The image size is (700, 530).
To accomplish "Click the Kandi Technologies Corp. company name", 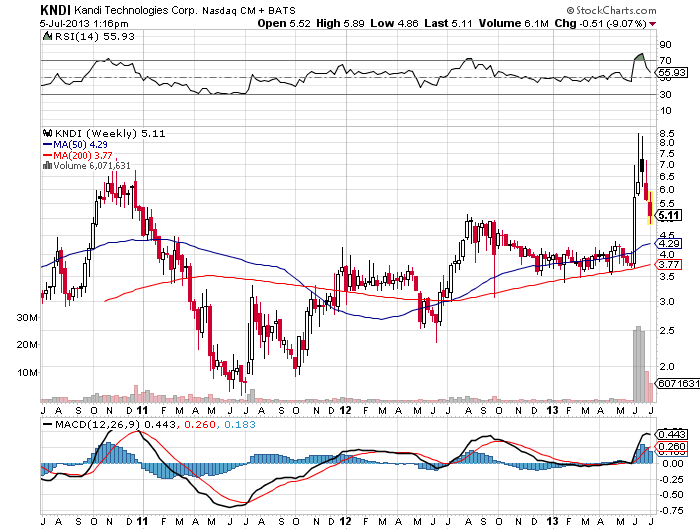I will click(135, 10).
